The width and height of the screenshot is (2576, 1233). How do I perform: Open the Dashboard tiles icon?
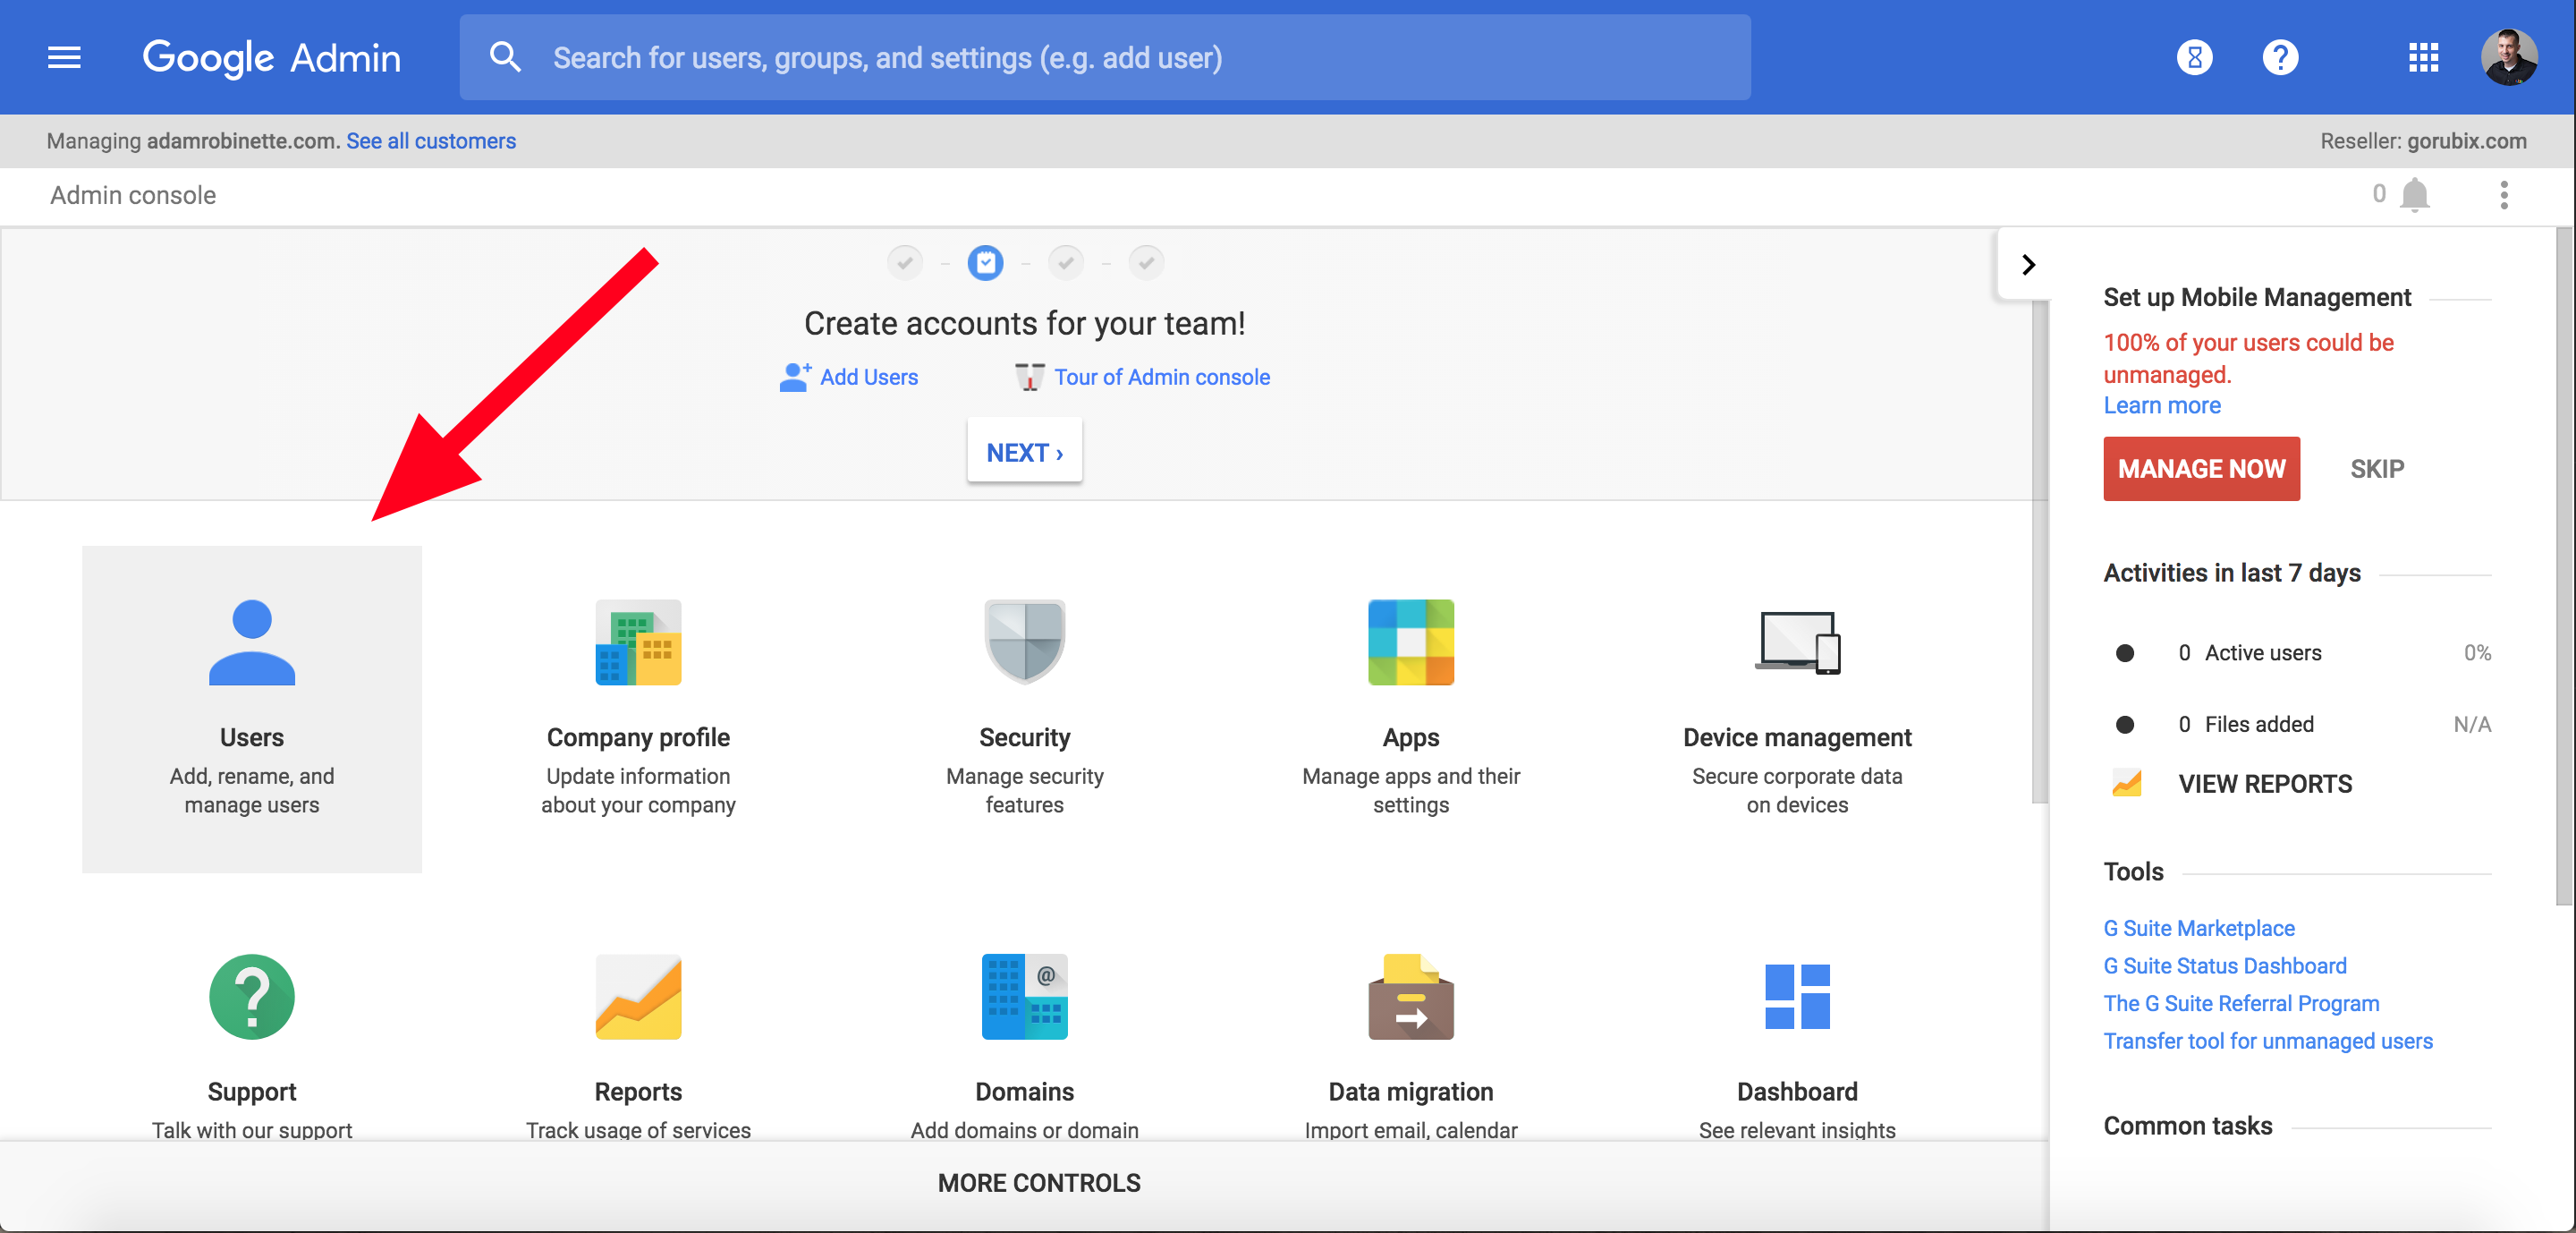point(1797,996)
